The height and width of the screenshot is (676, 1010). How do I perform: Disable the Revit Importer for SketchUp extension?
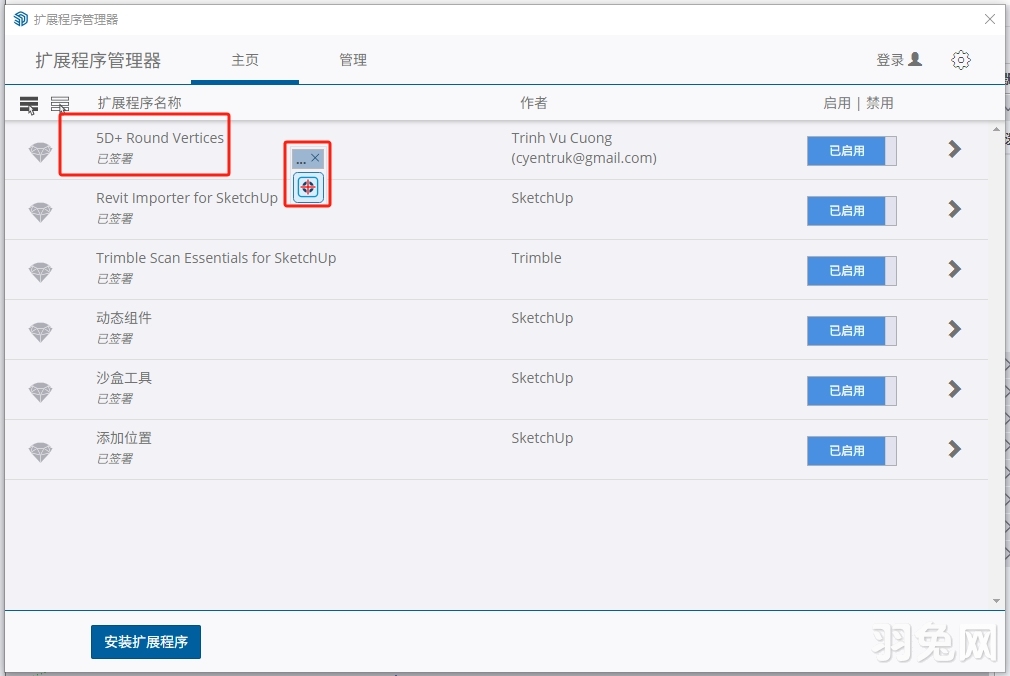tap(851, 211)
